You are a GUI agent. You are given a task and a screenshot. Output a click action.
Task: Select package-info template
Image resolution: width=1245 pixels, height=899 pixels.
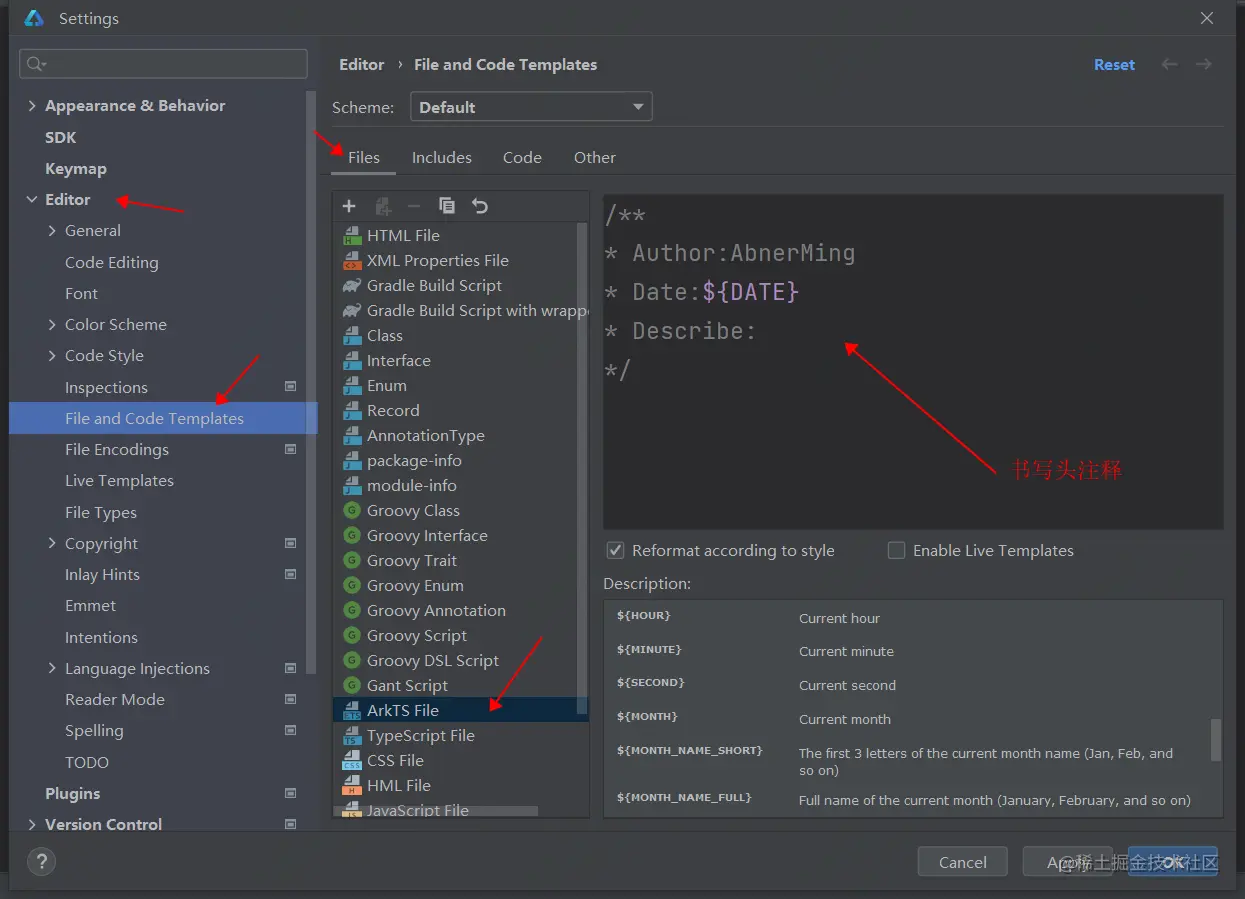point(414,461)
